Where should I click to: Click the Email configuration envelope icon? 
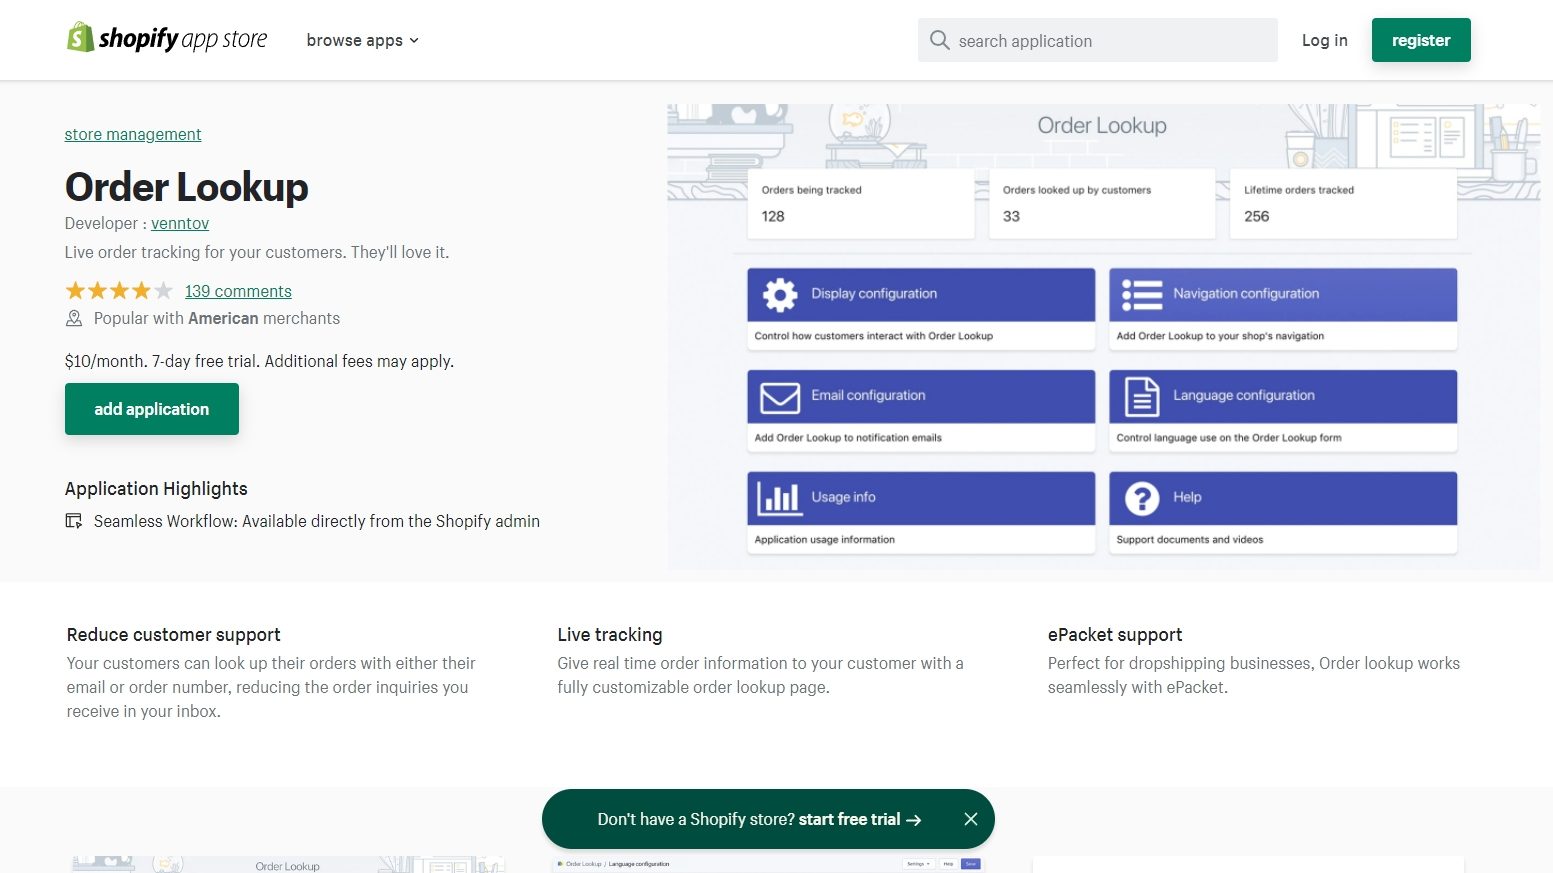(x=779, y=397)
